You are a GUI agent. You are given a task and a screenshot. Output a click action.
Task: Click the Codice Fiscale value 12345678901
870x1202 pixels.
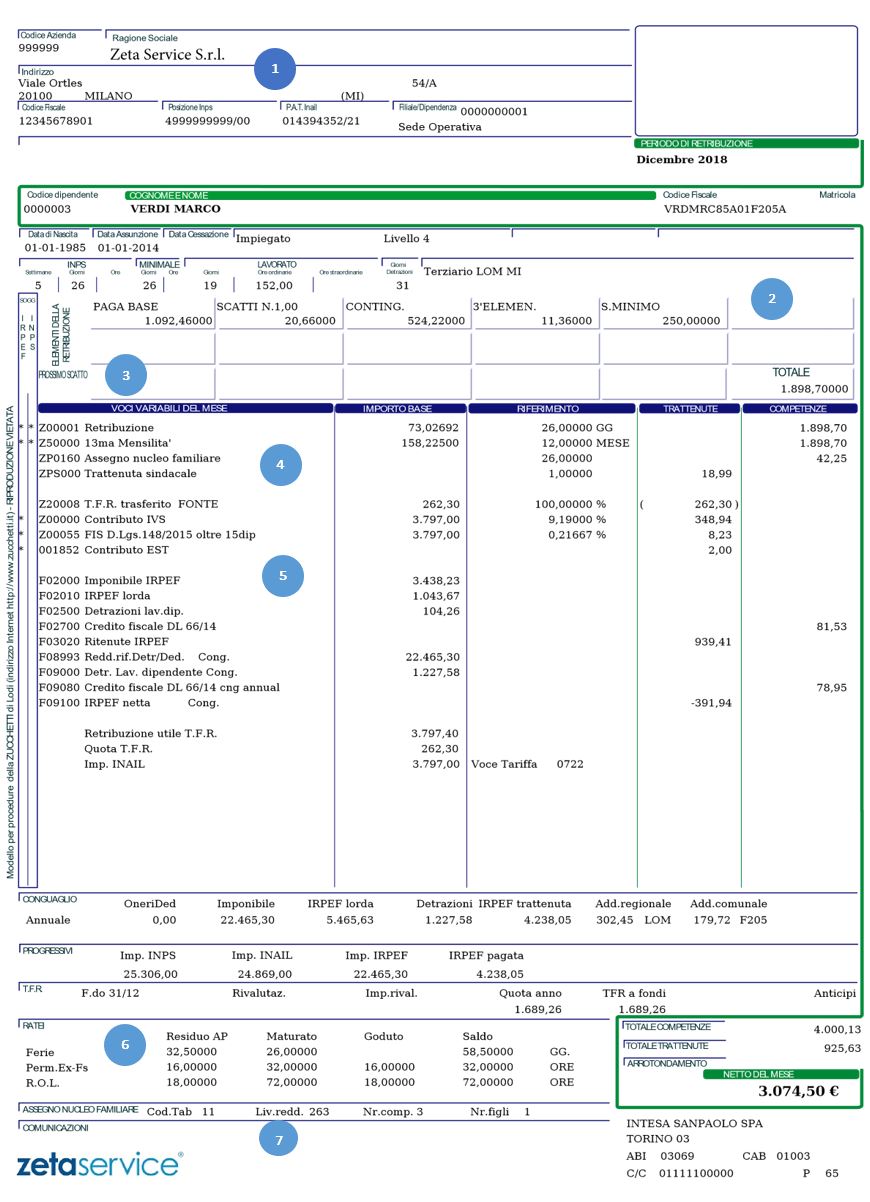[56, 120]
